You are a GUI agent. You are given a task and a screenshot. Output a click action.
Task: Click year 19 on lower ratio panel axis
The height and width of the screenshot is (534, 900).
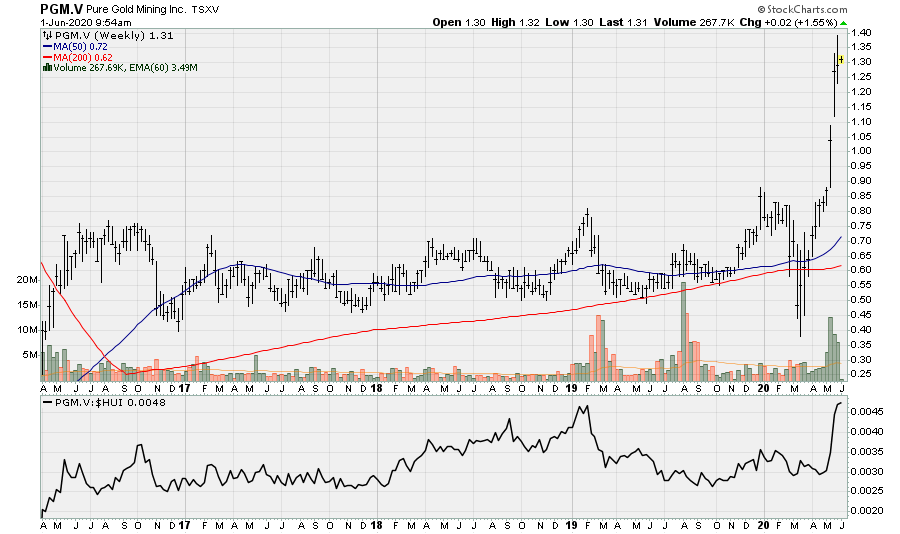pos(572,525)
